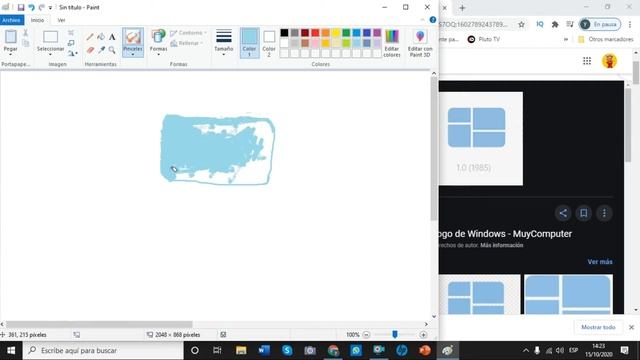This screenshot has width=640, height=360.
Task: Open the Formas shapes gallery
Action: 158,42
